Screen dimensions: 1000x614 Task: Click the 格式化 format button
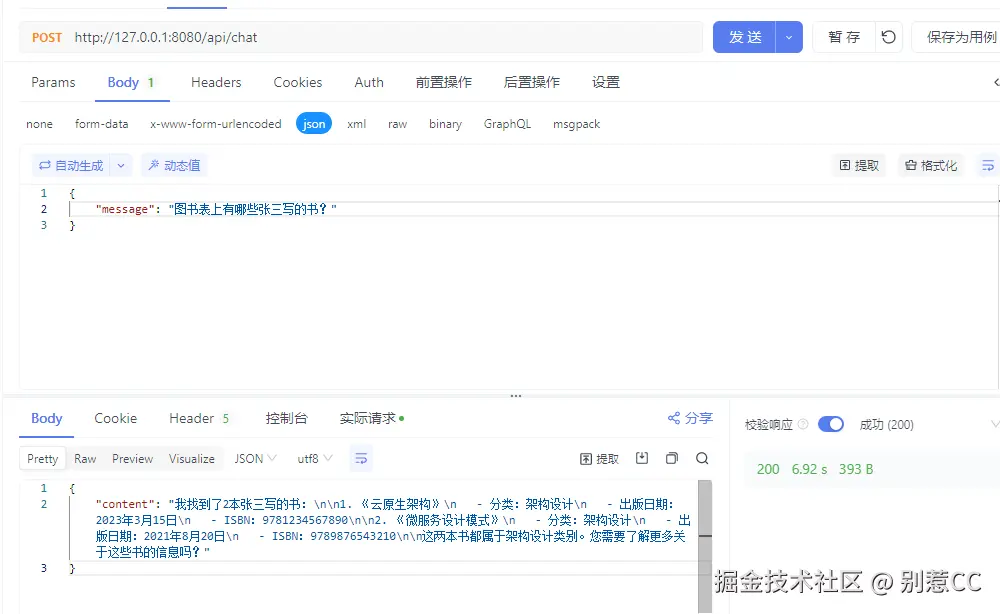(x=931, y=166)
